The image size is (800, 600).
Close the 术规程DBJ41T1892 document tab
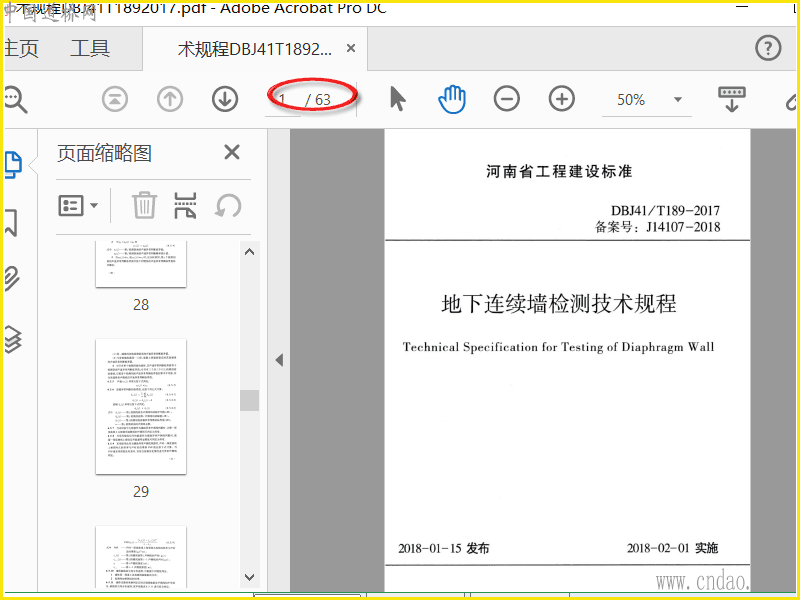(351, 48)
